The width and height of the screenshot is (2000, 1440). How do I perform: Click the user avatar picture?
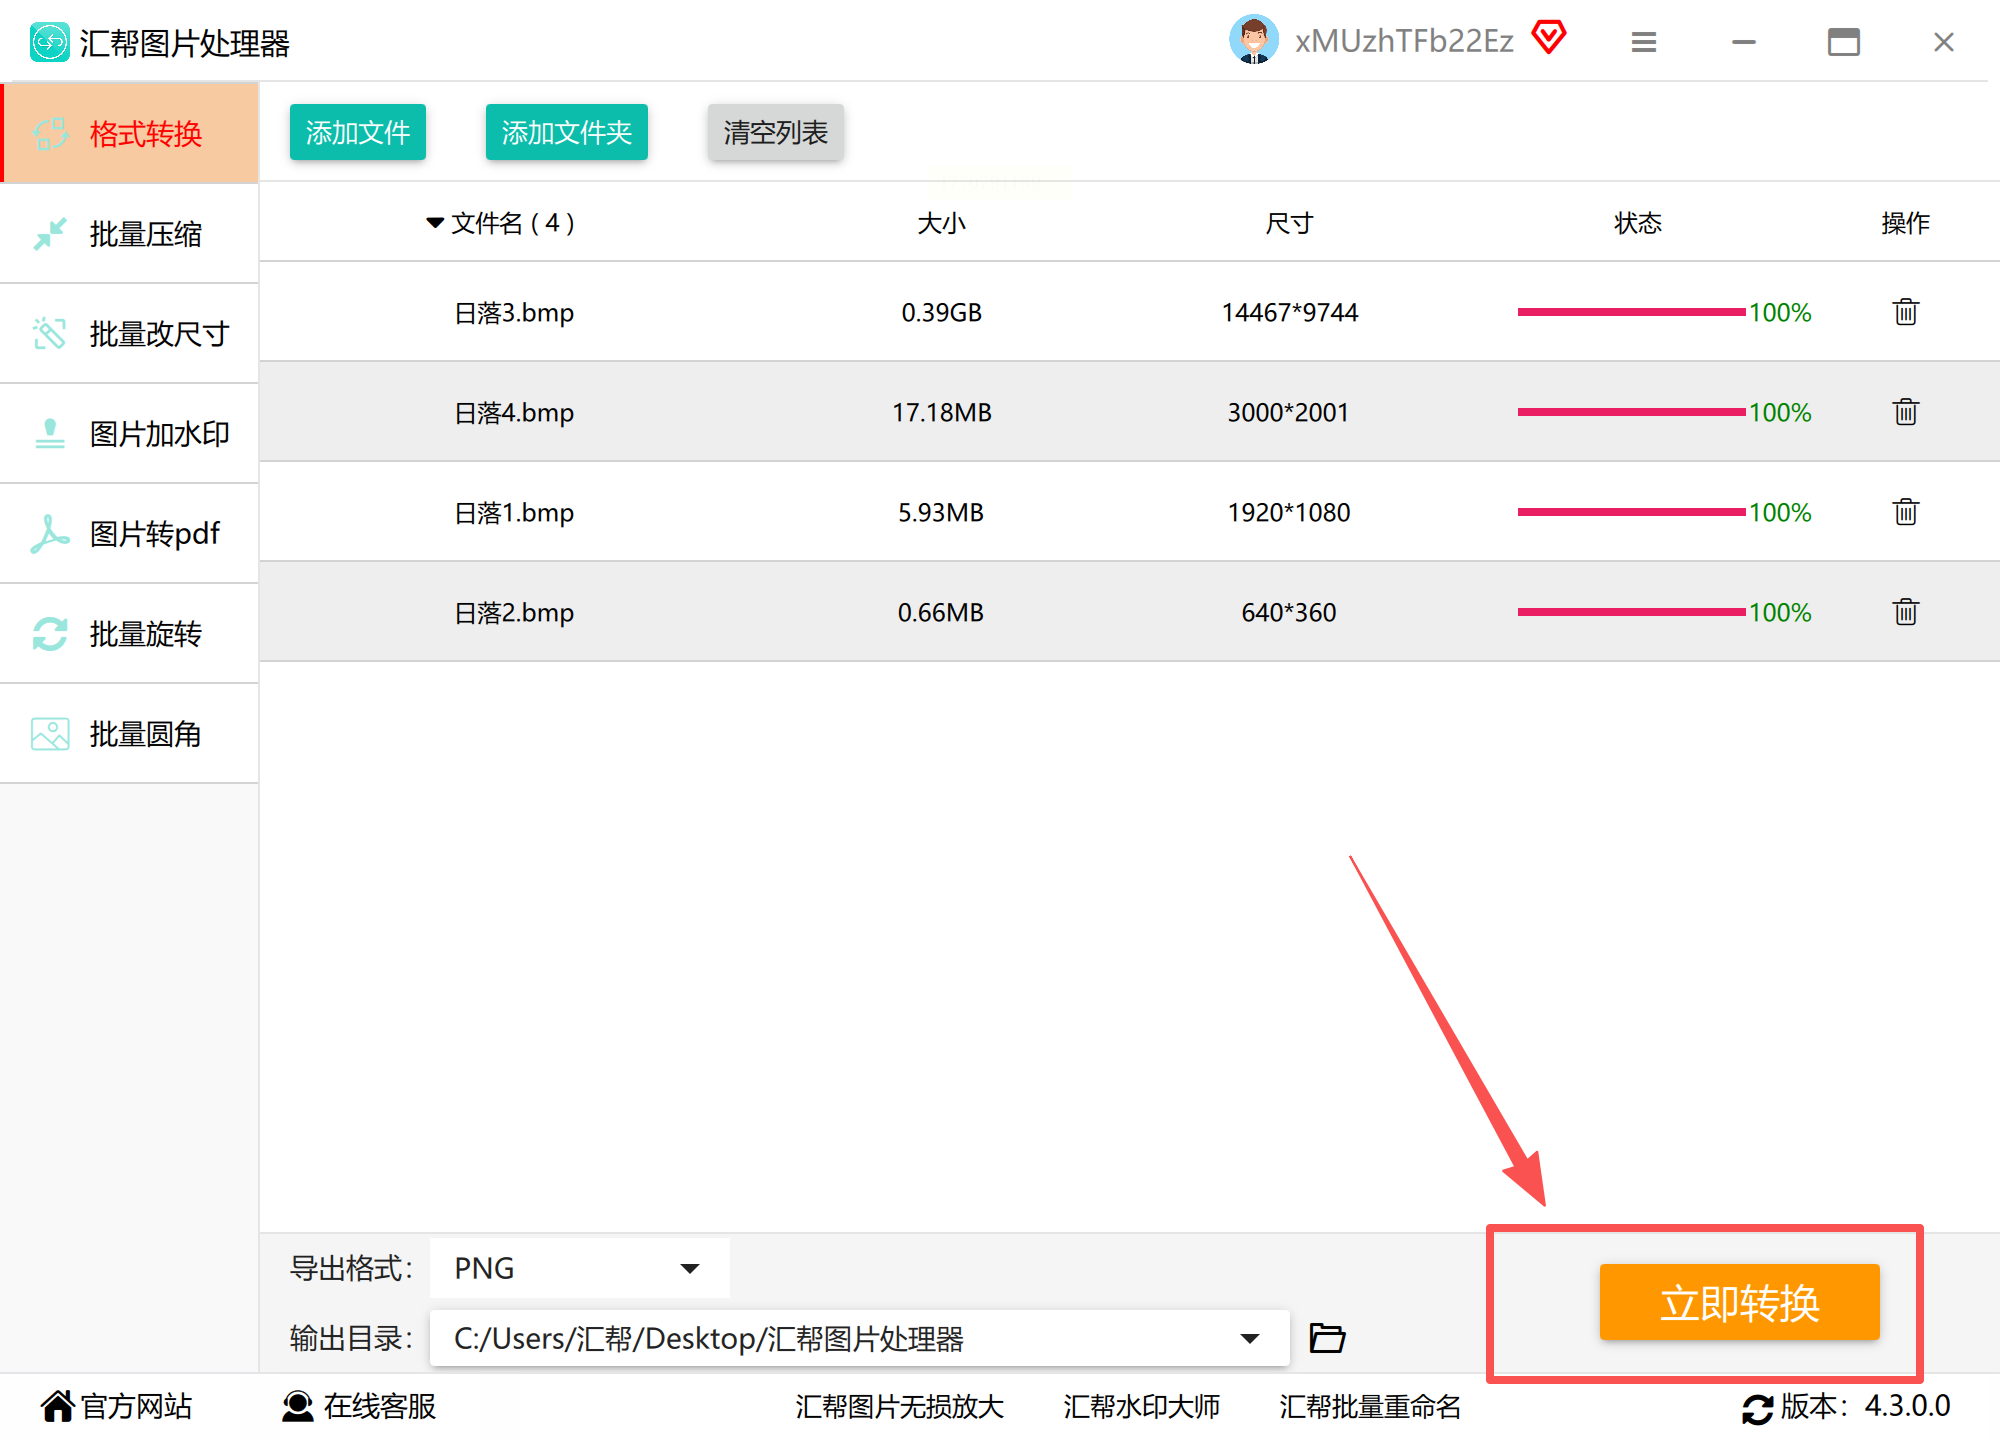tap(1253, 40)
